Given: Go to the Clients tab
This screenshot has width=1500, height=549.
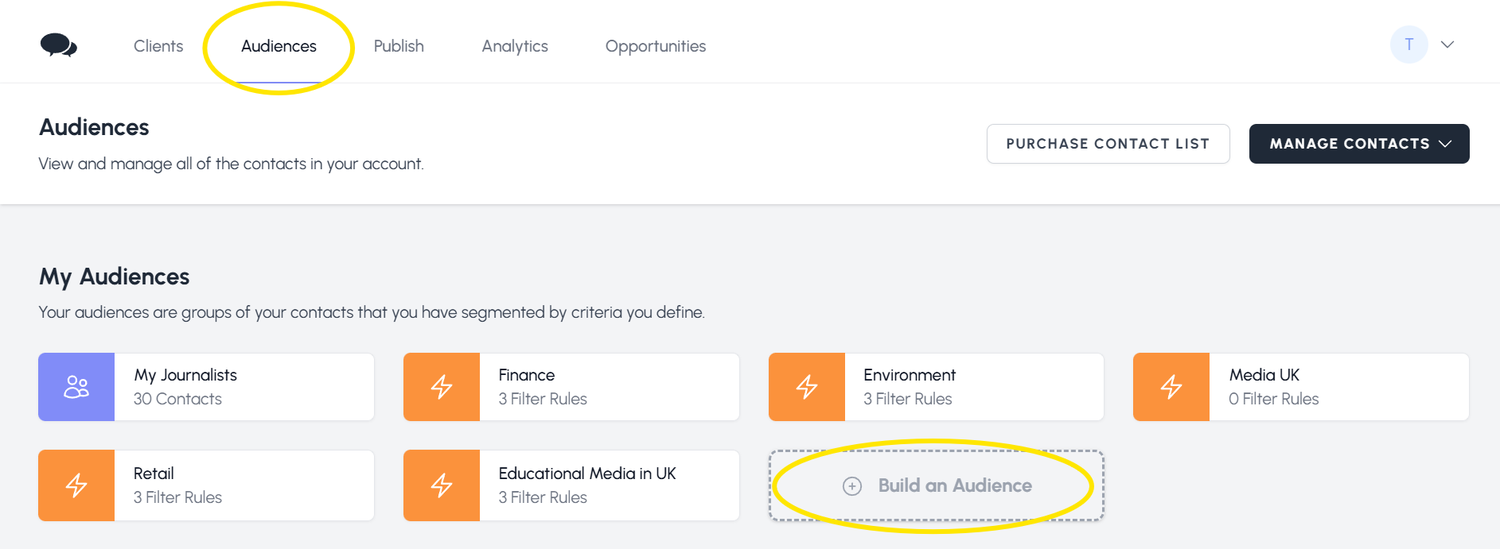Looking at the screenshot, I should (158, 46).
